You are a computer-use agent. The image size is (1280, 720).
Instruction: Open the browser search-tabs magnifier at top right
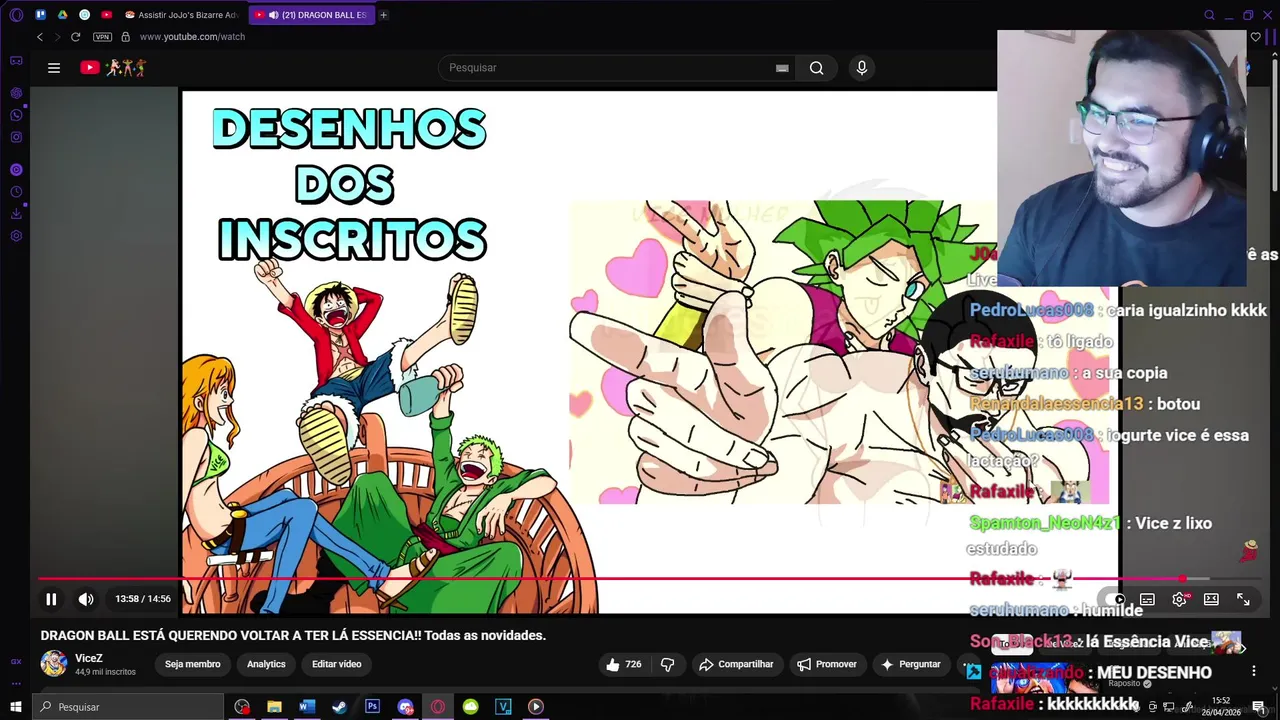click(1209, 15)
